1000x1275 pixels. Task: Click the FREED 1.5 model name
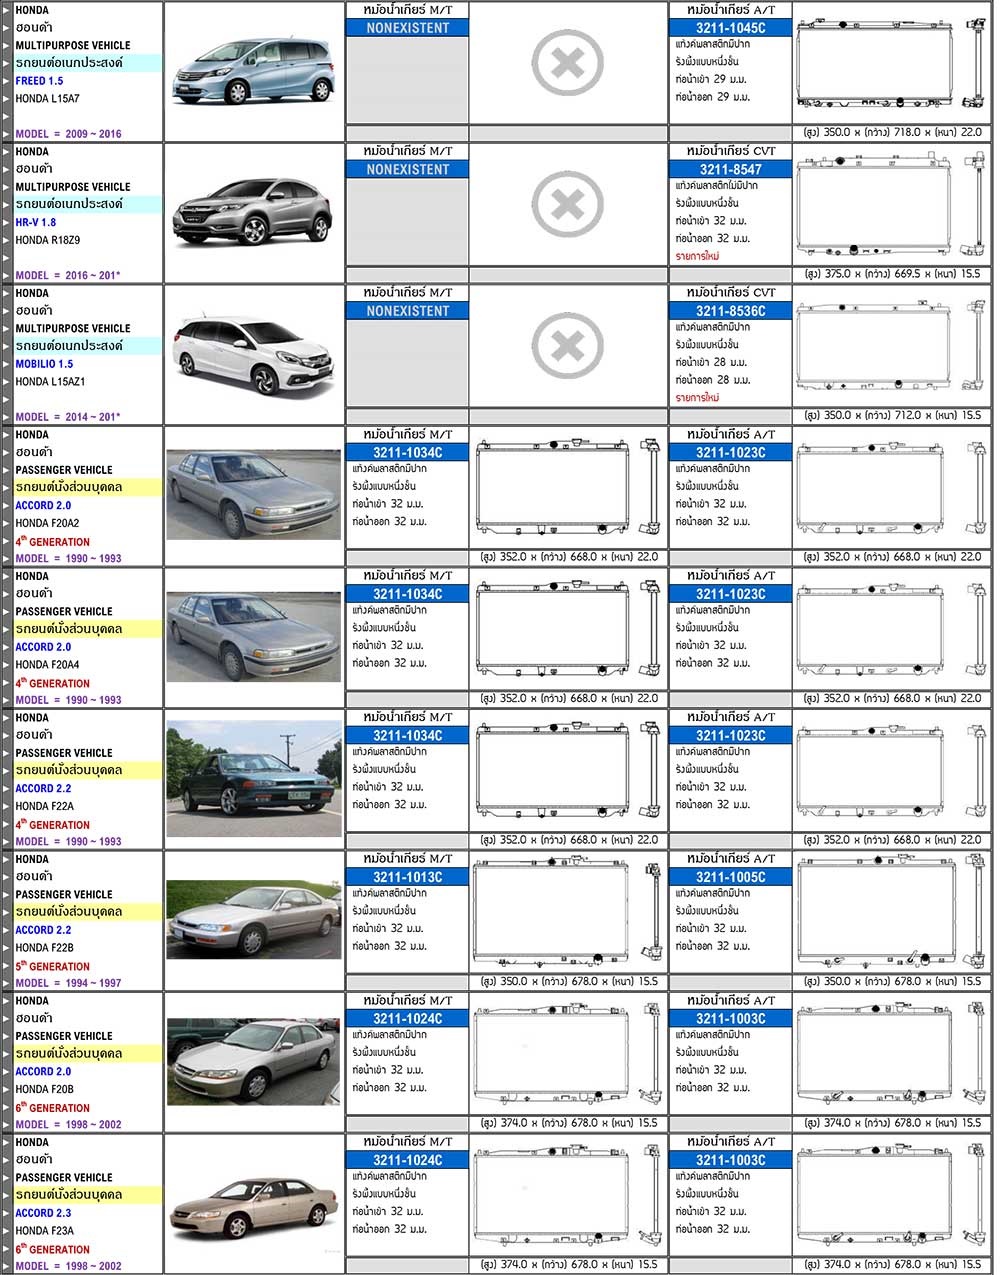tap(39, 81)
